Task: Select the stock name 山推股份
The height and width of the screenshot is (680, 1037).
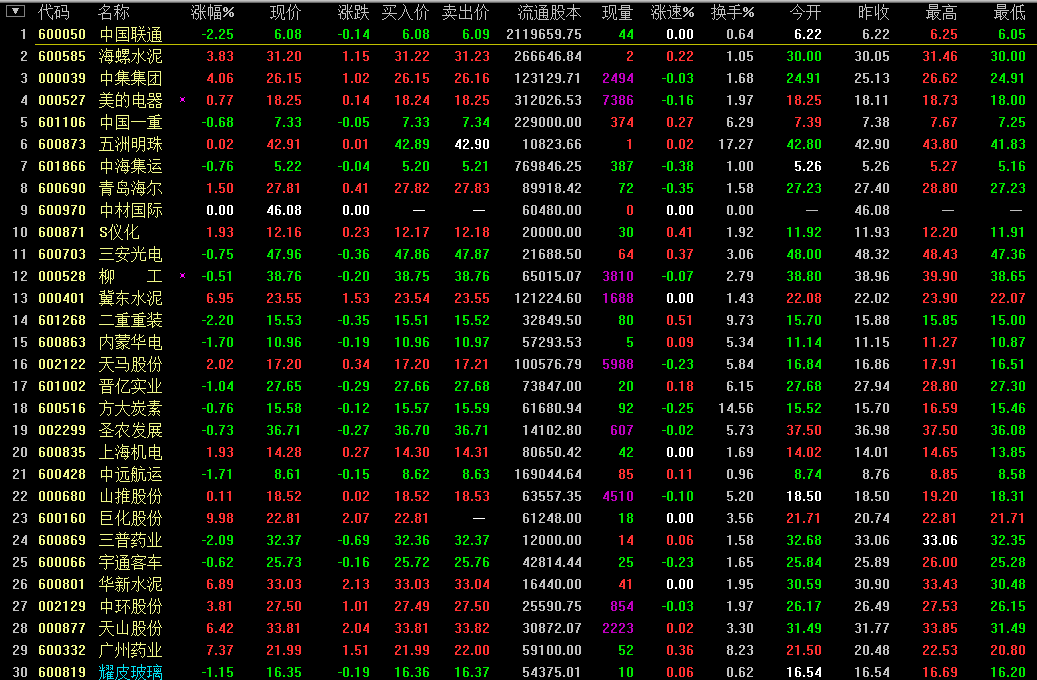Action: [x=130, y=496]
